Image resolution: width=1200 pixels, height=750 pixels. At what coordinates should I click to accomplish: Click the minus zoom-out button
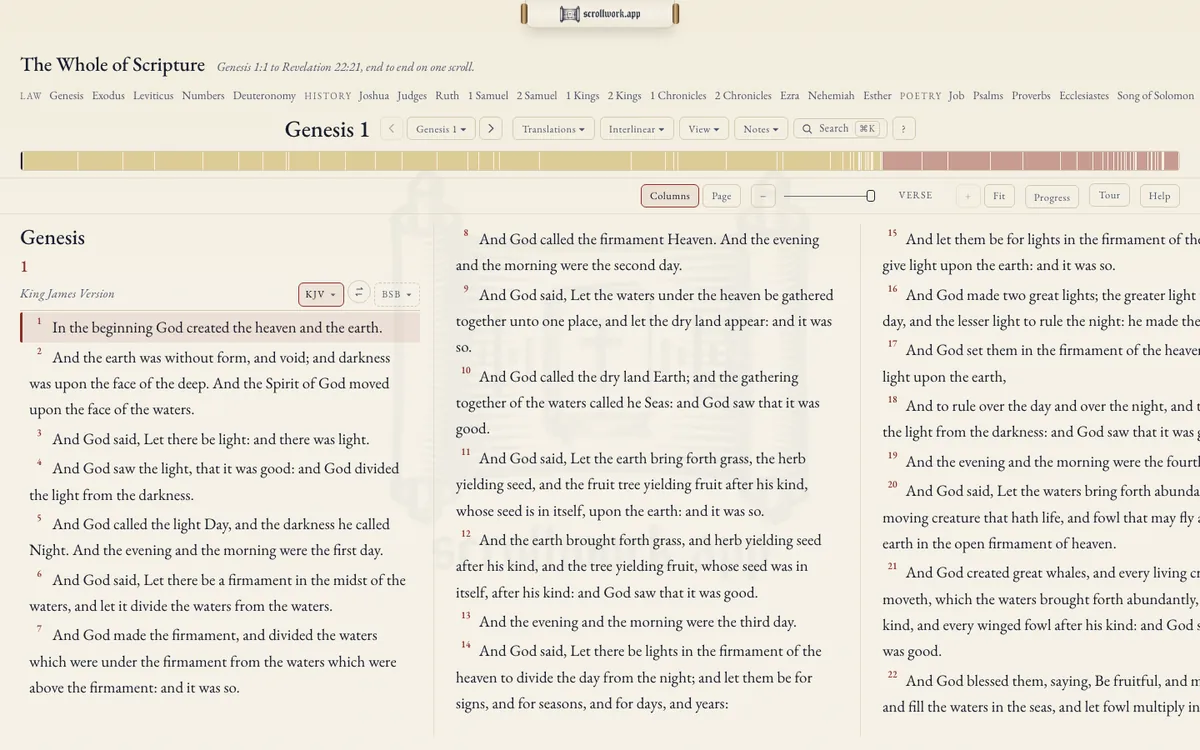(763, 196)
